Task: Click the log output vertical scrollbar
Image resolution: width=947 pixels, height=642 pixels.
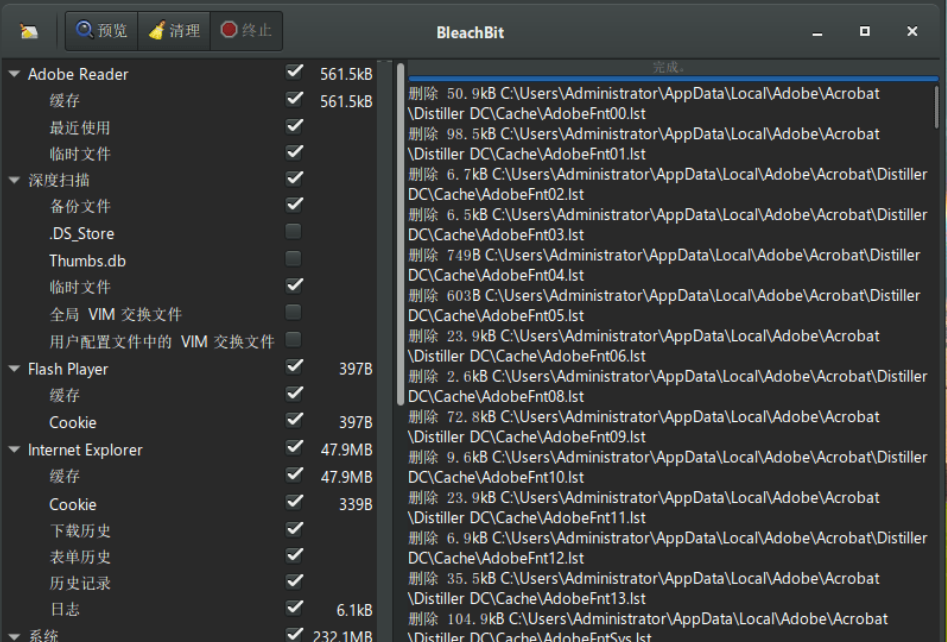Action: point(936,106)
